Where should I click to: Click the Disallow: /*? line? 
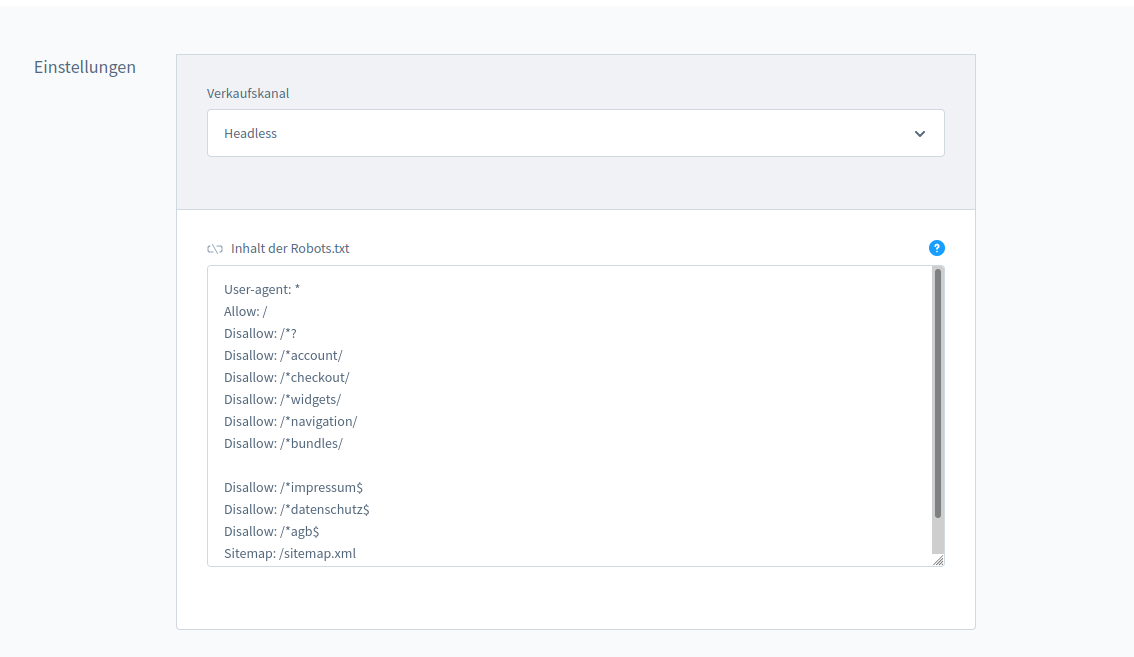(x=260, y=334)
